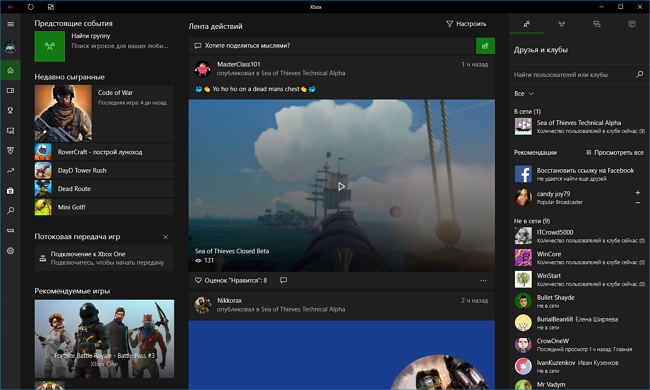The height and width of the screenshot is (390, 650).
Task: Open your profile avatar in sidebar
Action: tap(10, 47)
